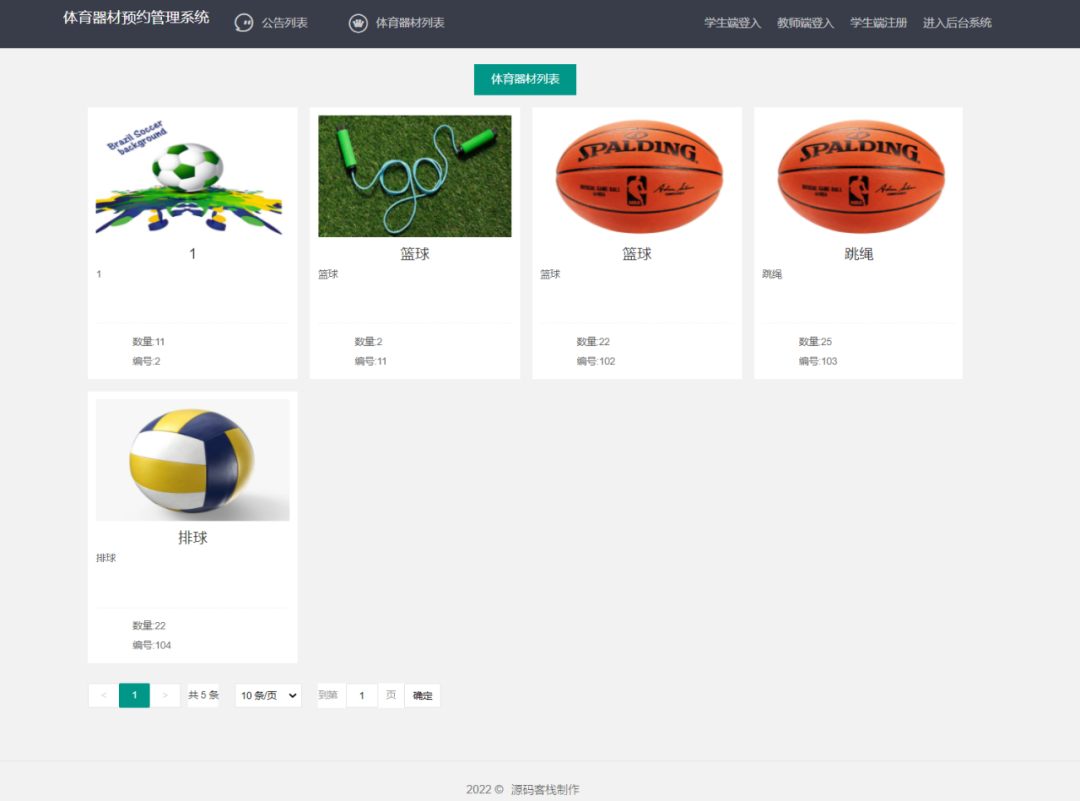Click the announcement list icon in navbar
The height and width of the screenshot is (801, 1080).
(x=243, y=23)
